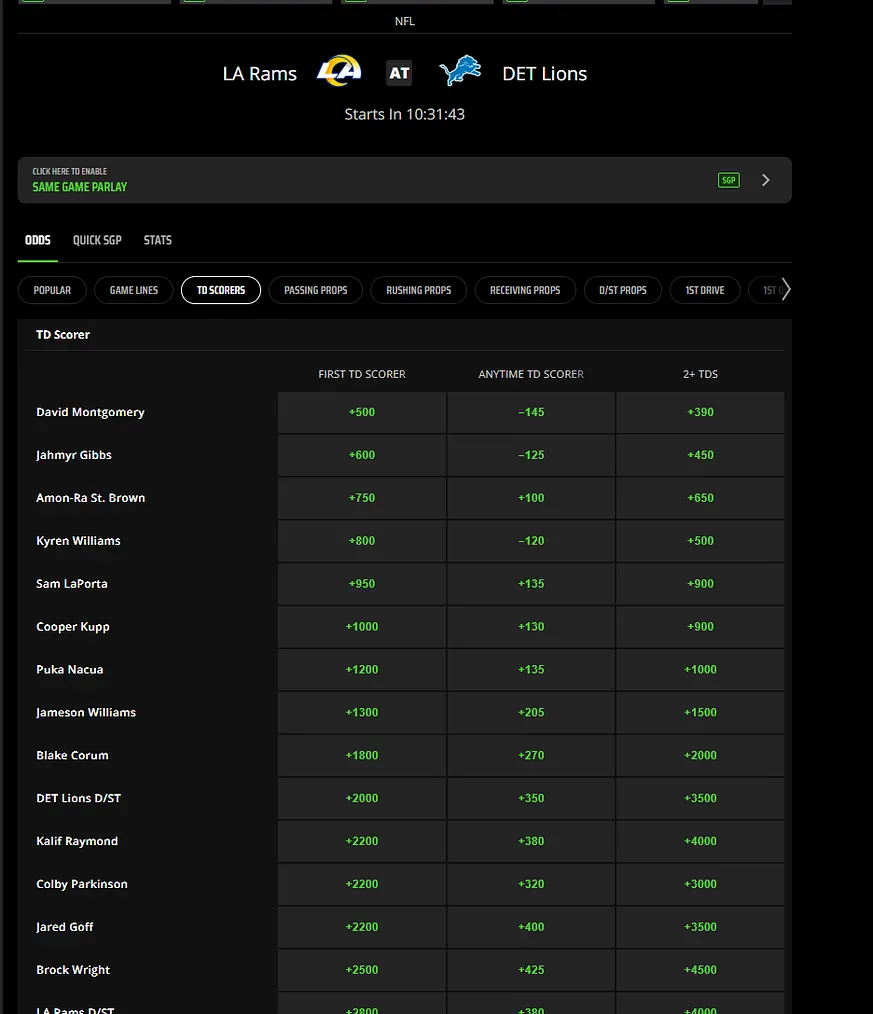The width and height of the screenshot is (873, 1014).
Task: Select the 1ST DRIVE category pill
Action: 705,290
